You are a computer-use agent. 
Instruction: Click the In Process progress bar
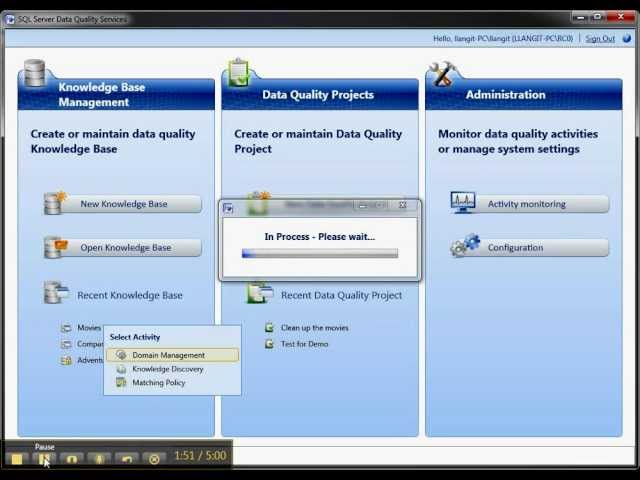pos(320,253)
